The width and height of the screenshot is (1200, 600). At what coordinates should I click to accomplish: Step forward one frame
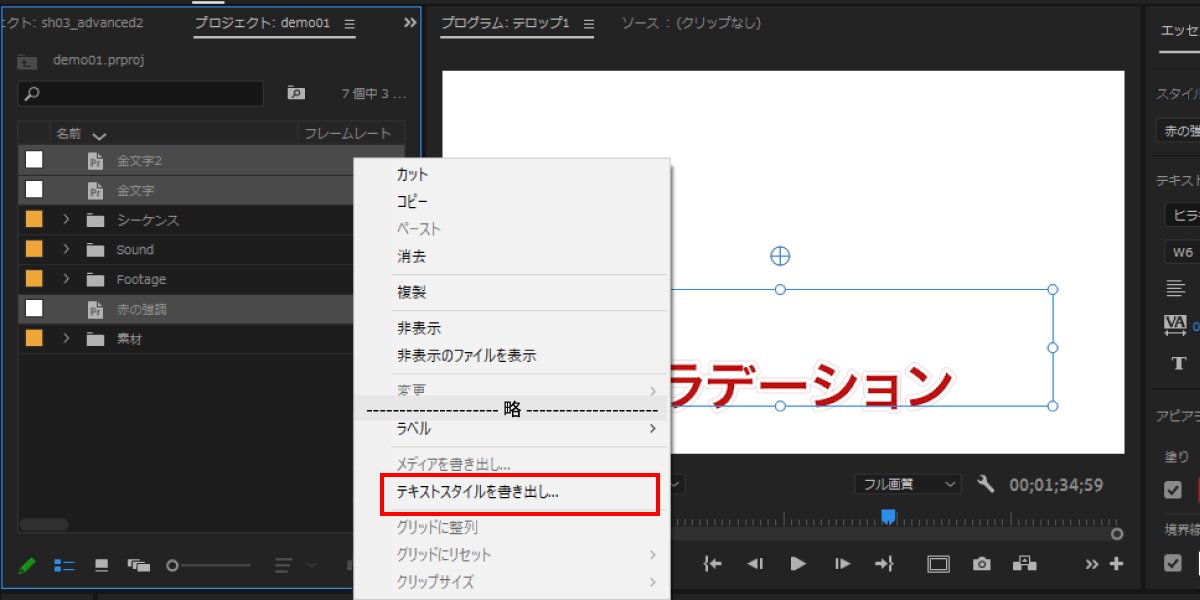[842, 564]
